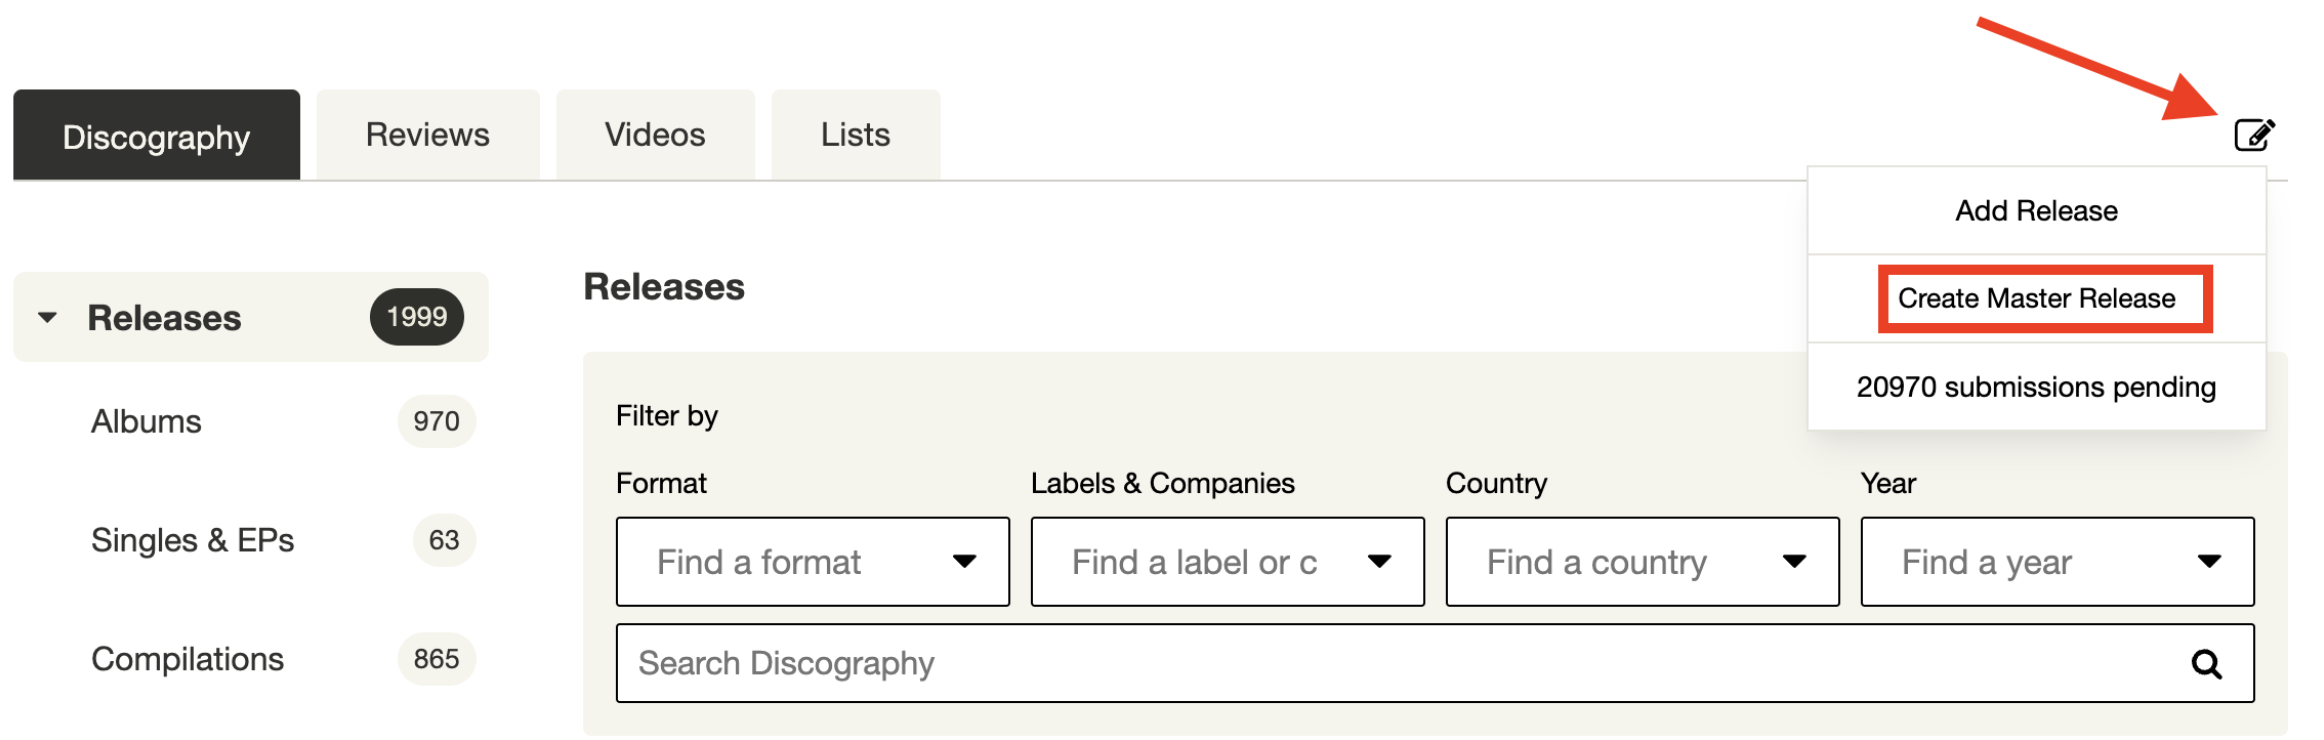Viewport: 2324px width, 740px height.
Task: Open the Labels & Companies dropdown
Action: [1227, 562]
